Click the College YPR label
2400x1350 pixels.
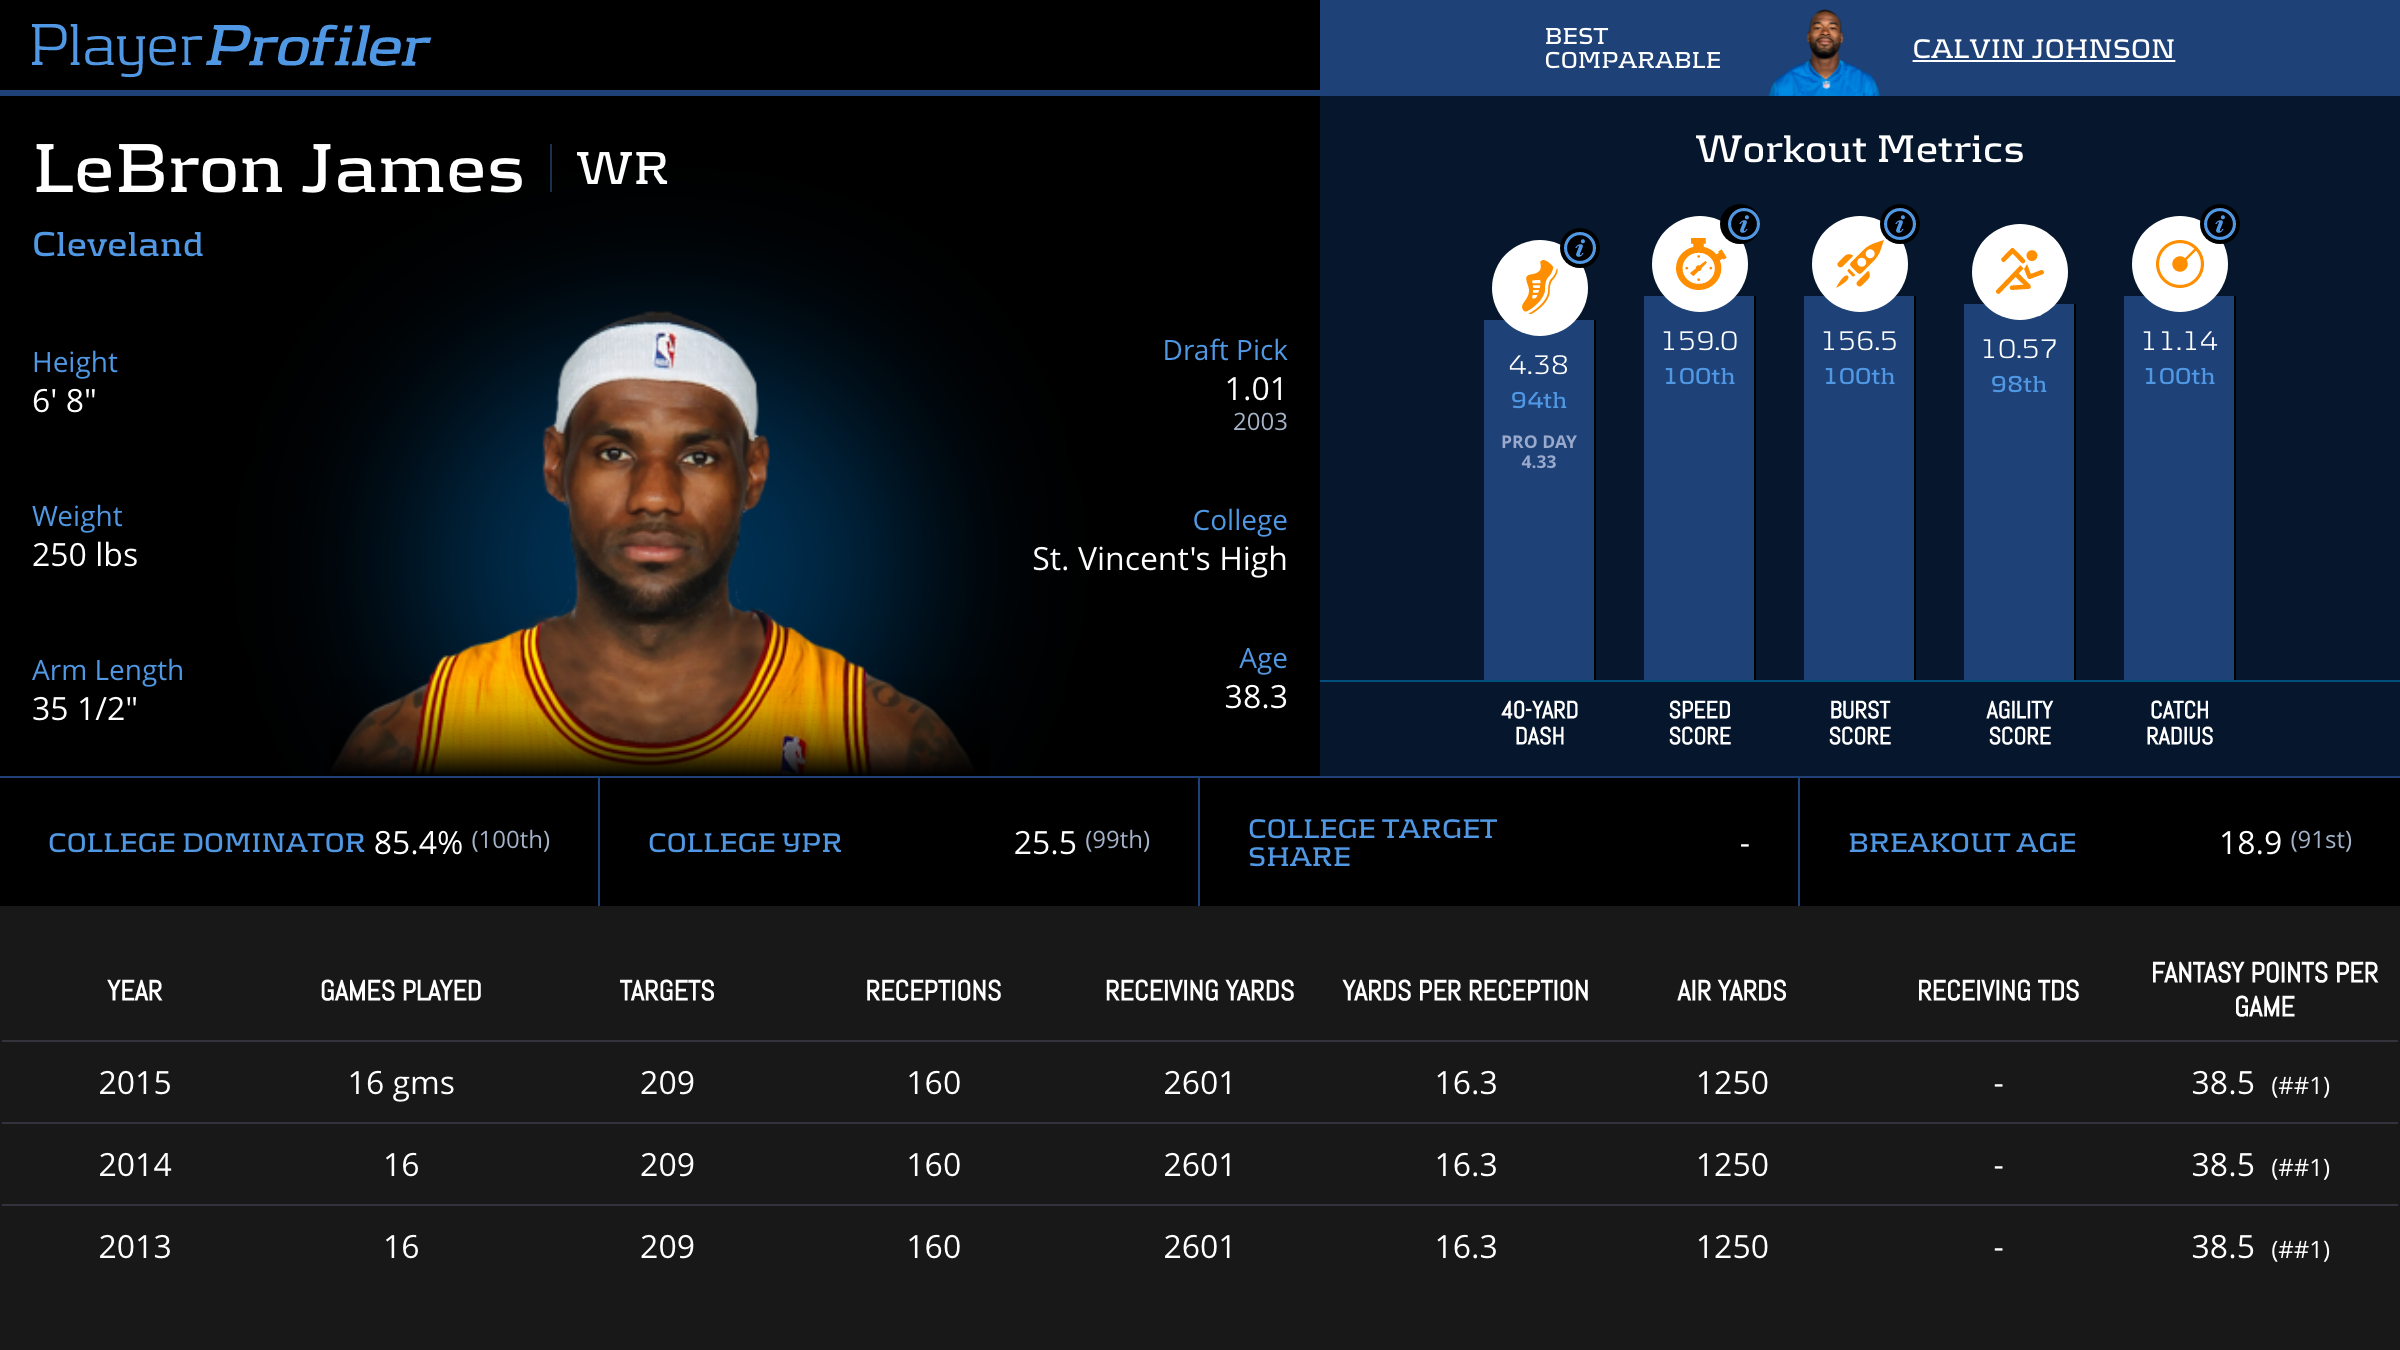click(744, 843)
